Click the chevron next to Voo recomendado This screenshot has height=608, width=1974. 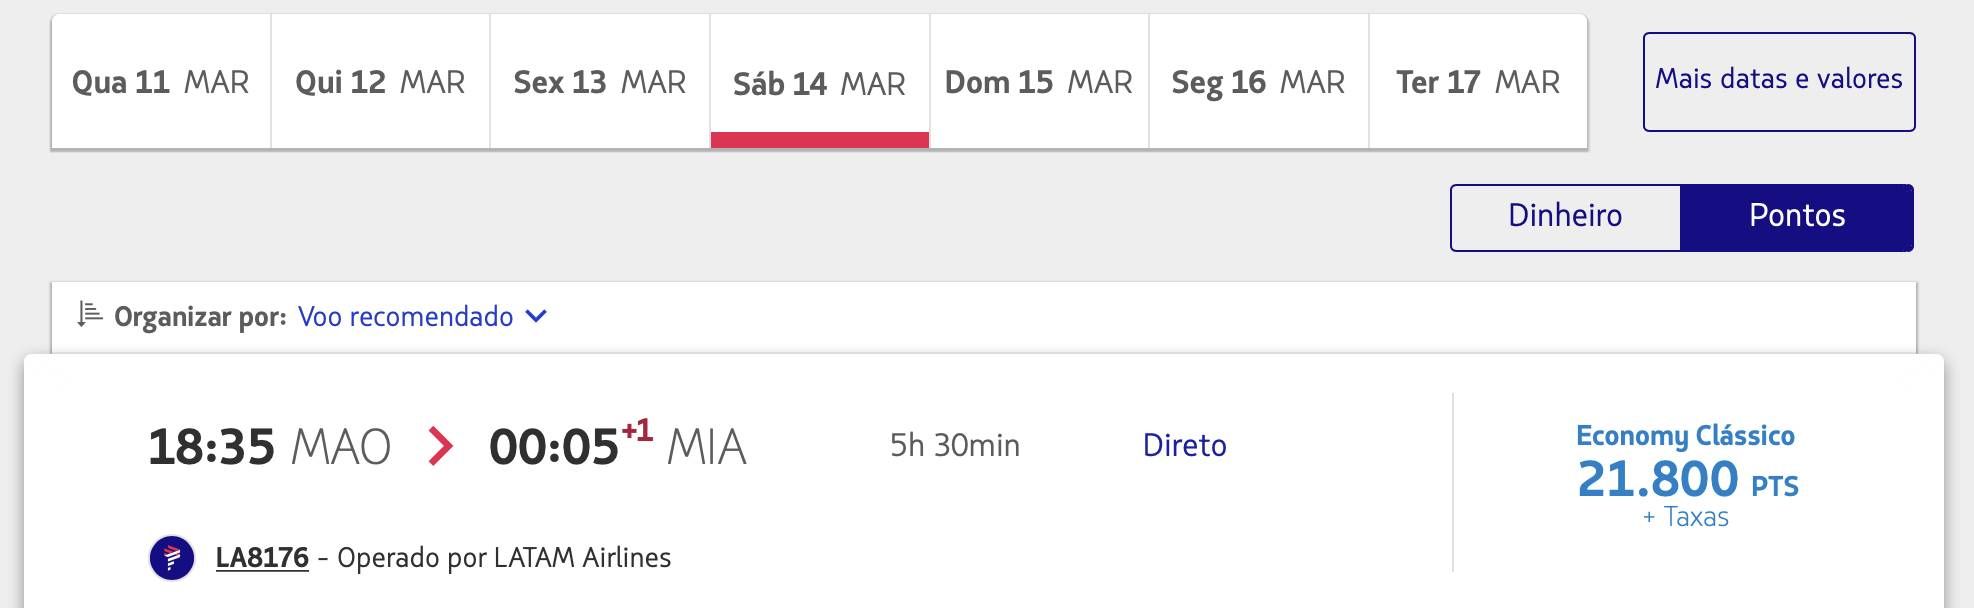(537, 317)
